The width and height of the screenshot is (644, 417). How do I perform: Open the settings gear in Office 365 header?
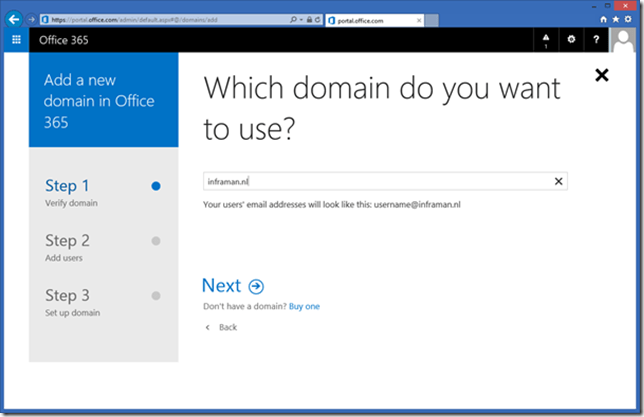[x=571, y=40]
